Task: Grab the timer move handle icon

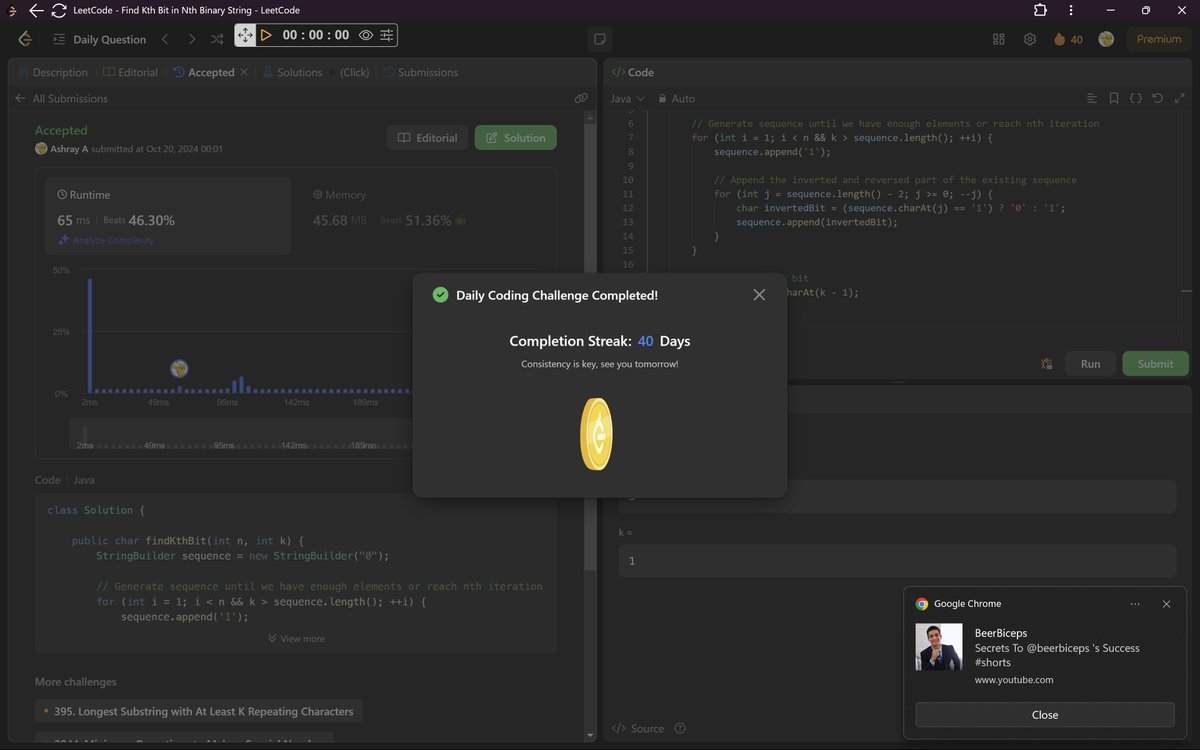Action: point(245,35)
